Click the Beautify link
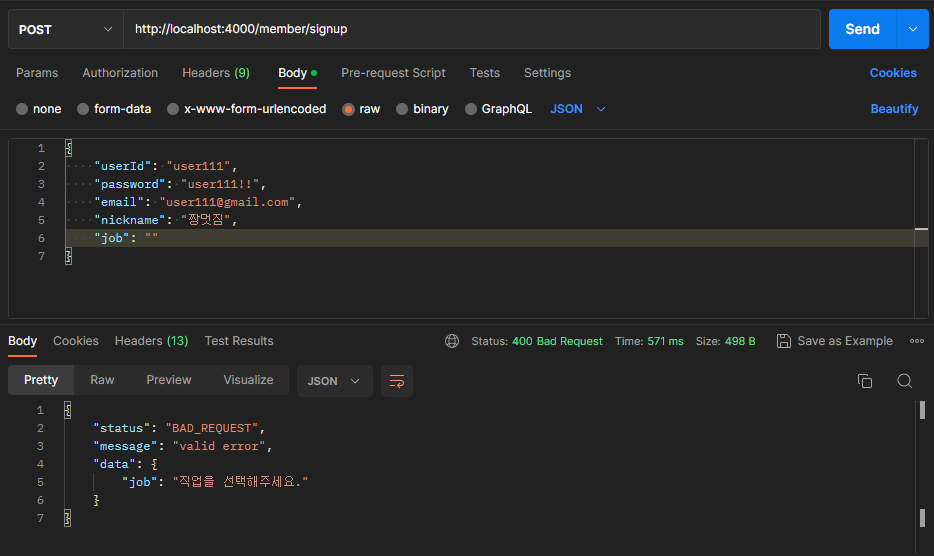 894,109
